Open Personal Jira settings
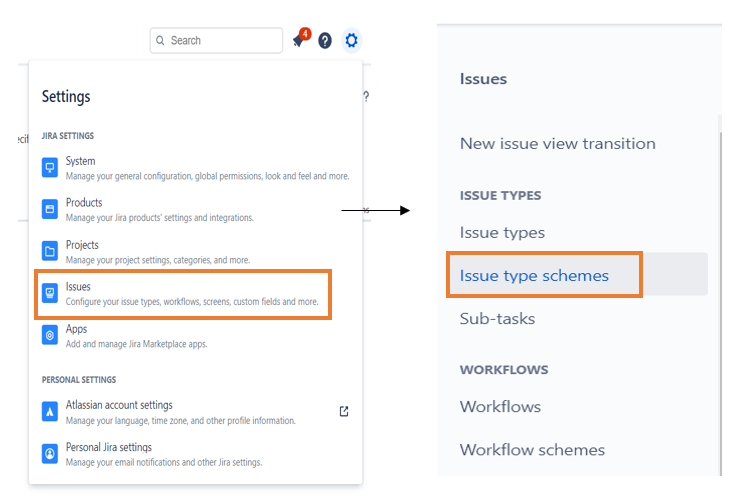 pyautogui.click(x=195, y=454)
